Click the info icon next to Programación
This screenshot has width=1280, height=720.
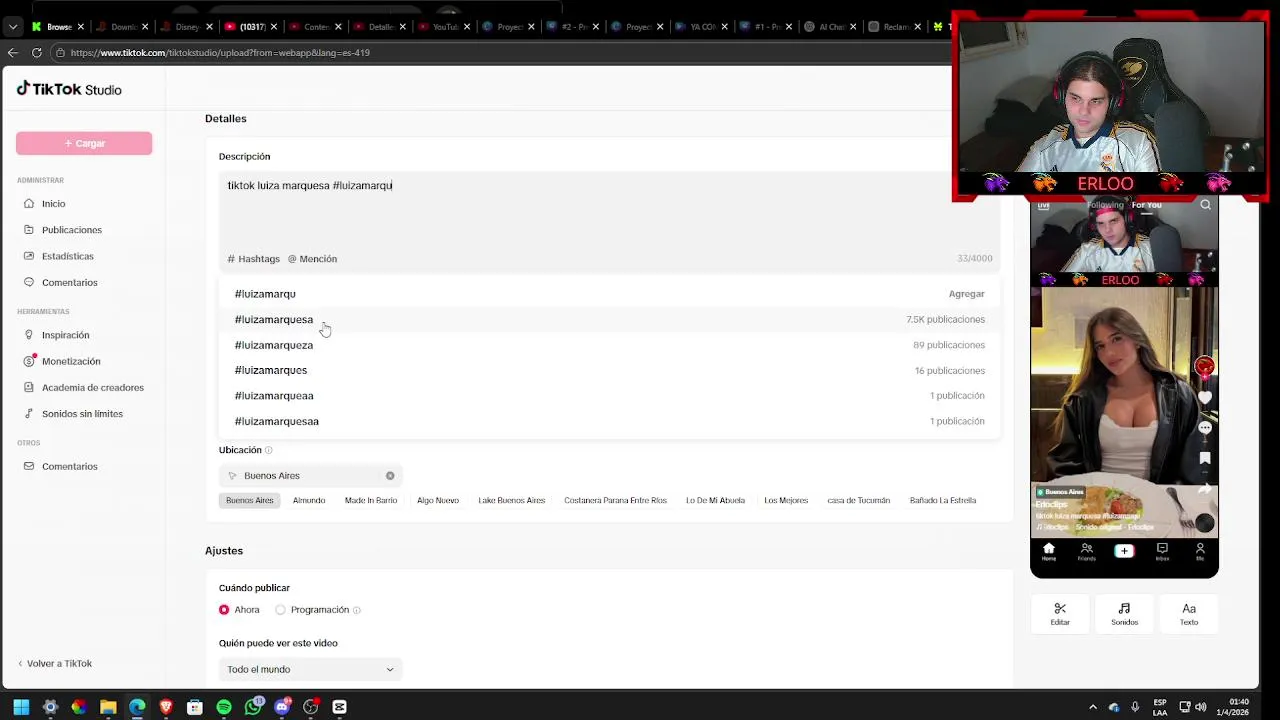tap(356, 610)
